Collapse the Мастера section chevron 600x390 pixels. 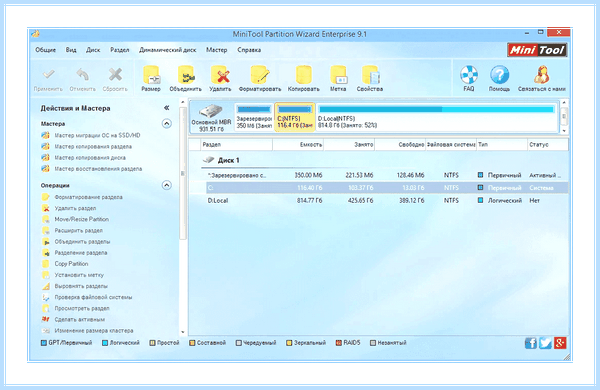click(166, 124)
